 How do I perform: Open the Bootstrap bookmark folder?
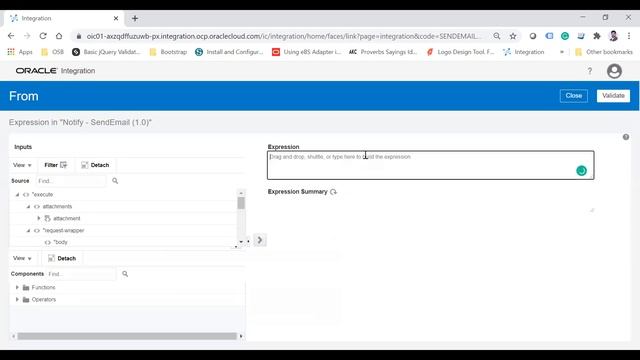[168, 52]
